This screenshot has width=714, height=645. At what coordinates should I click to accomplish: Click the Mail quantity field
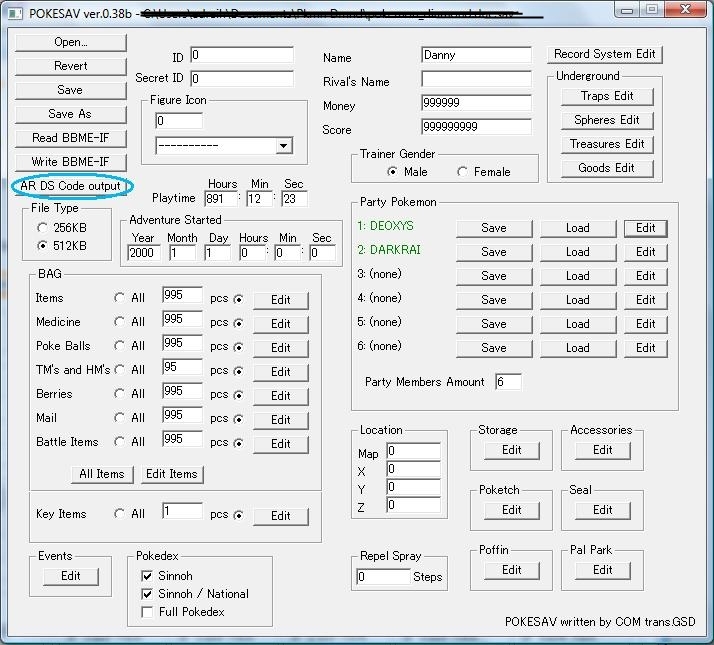tap(182, 415)
